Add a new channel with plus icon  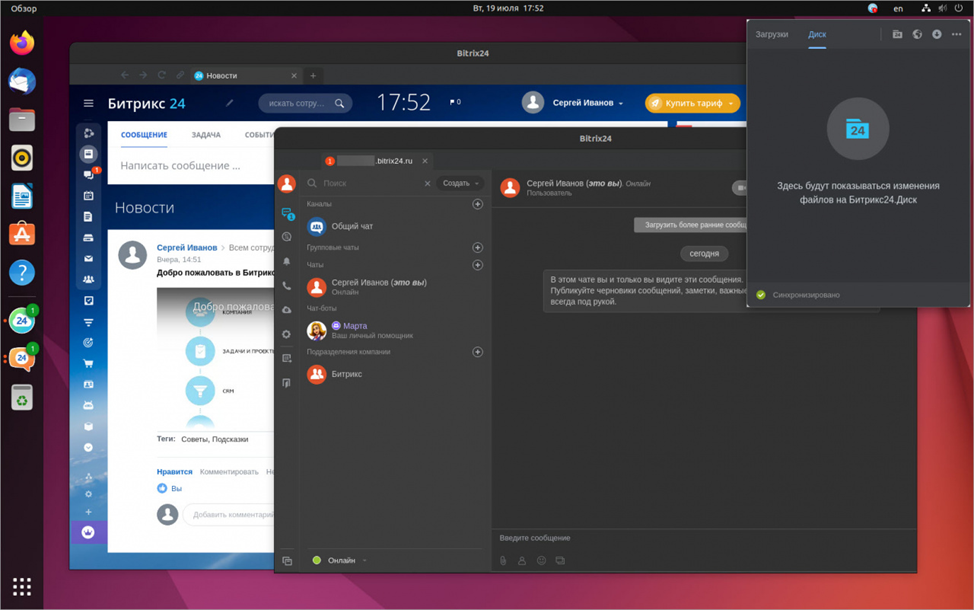(477, 204)
